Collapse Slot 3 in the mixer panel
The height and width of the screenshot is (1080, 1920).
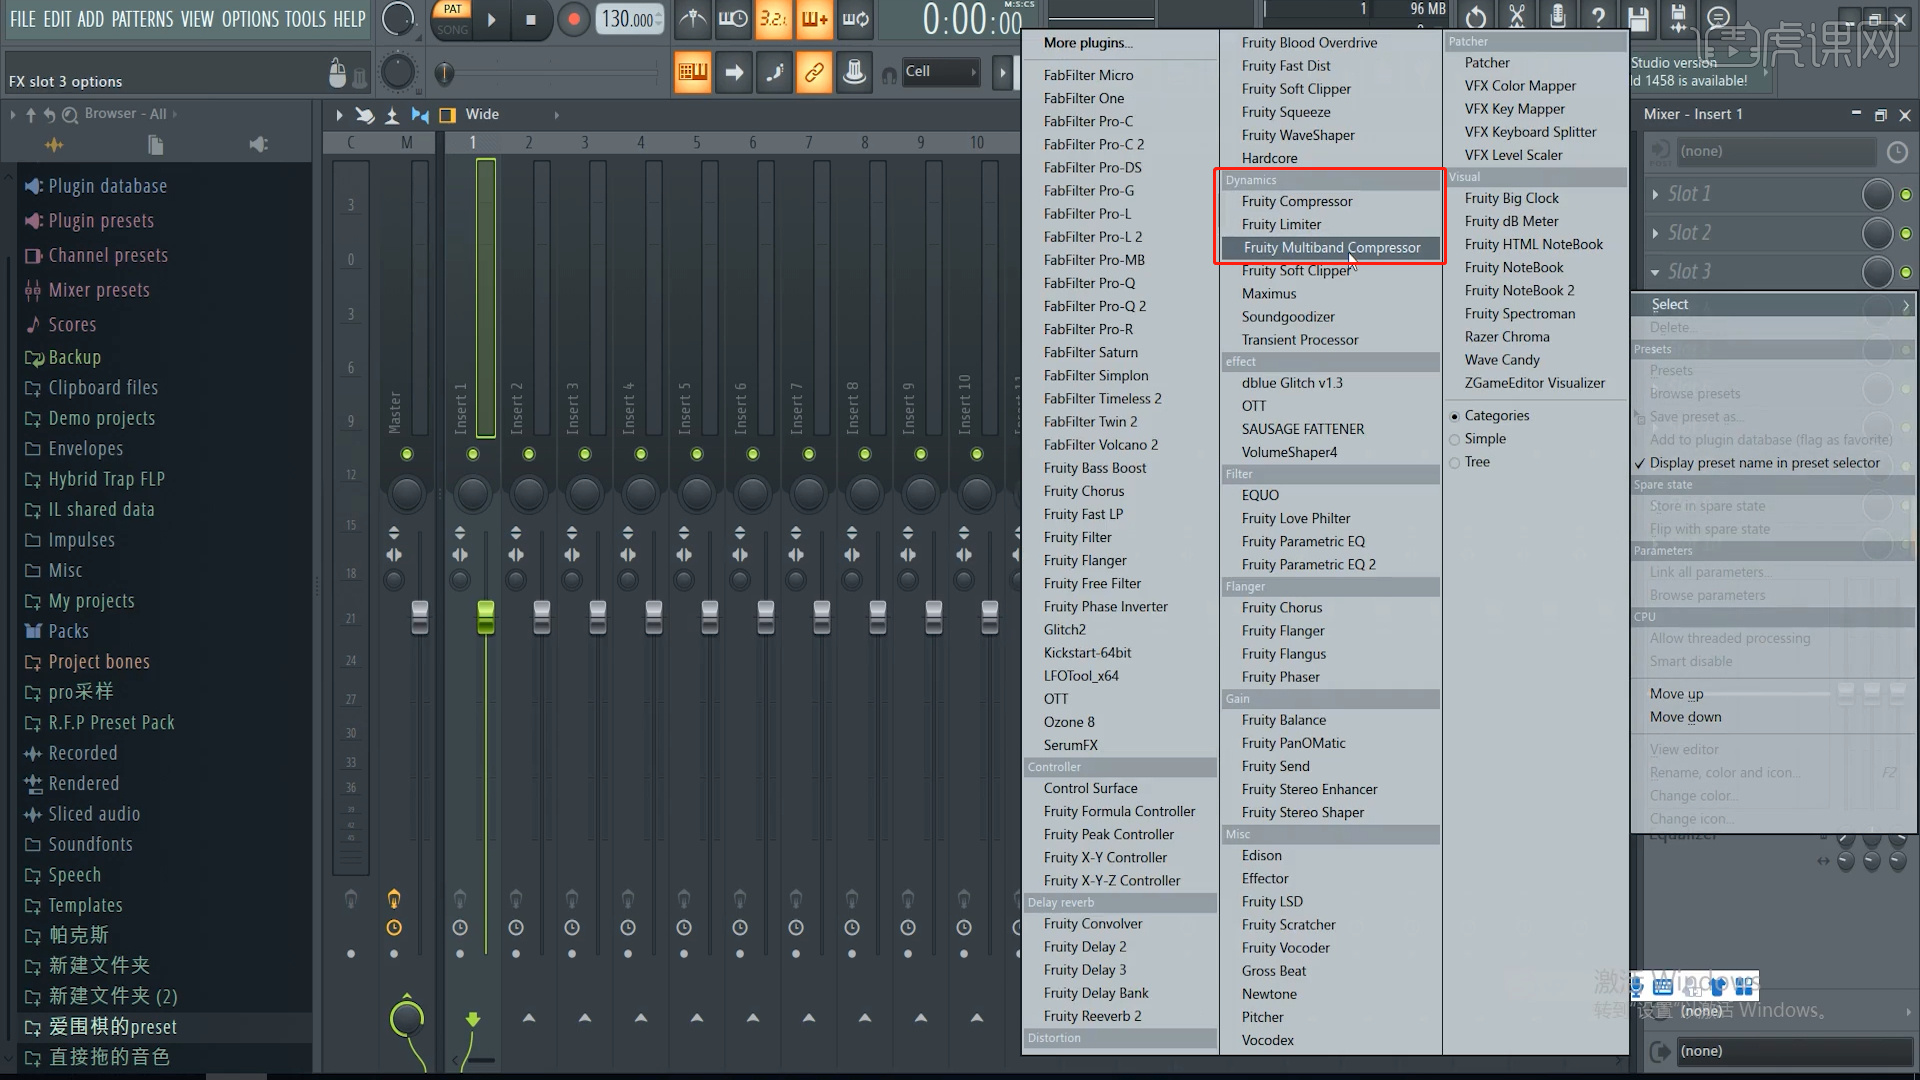(x=1656, y=271)
